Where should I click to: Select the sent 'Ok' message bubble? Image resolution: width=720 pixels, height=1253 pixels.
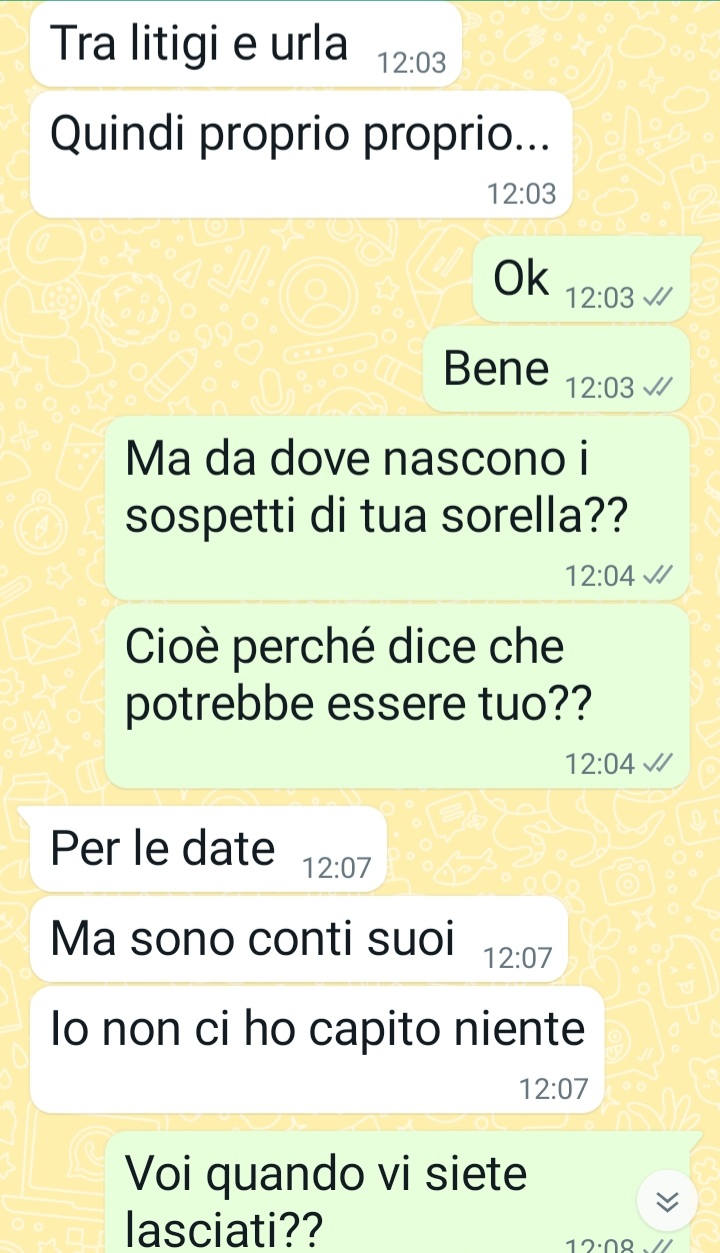(580, 279)
